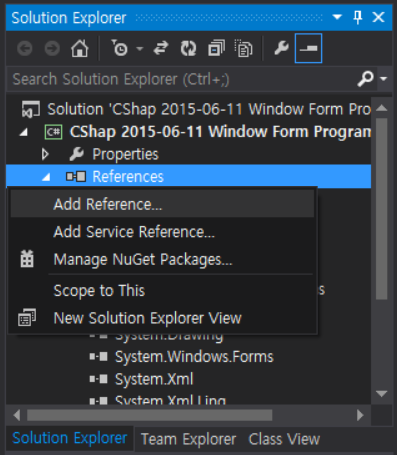The image size is (397, 455).
Task: Click the solution node icon
Action: pos(30,109)
